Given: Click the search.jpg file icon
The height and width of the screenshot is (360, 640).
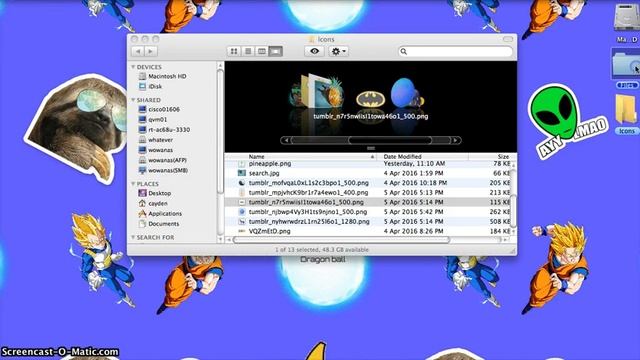Looking at the screenshot, I should point(242,173).
